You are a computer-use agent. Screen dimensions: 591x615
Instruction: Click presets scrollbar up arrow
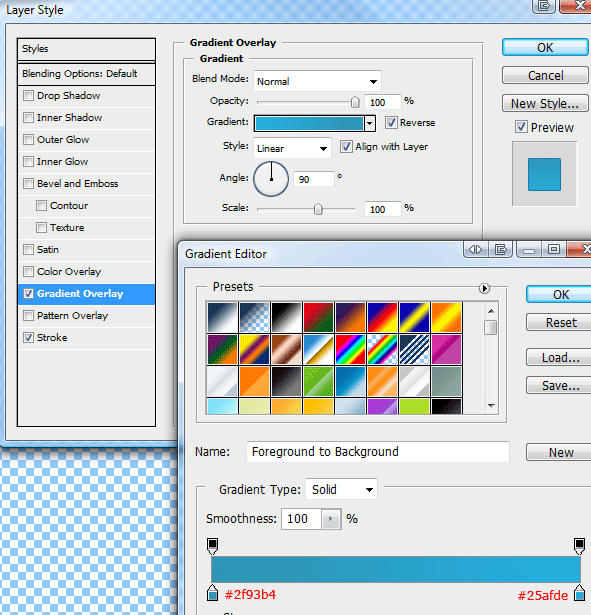[491, 311]
